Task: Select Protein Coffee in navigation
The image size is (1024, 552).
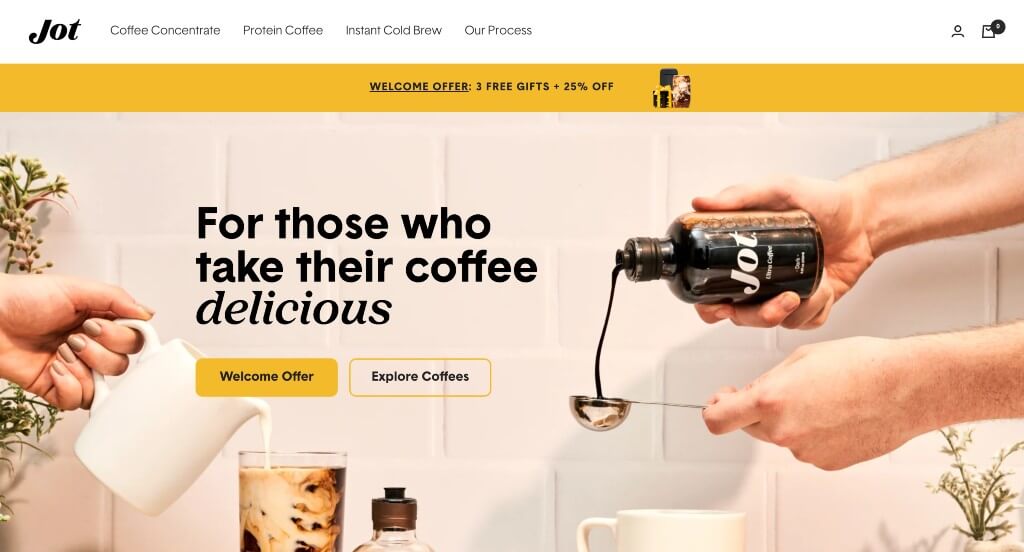Action: click(283, 31)
